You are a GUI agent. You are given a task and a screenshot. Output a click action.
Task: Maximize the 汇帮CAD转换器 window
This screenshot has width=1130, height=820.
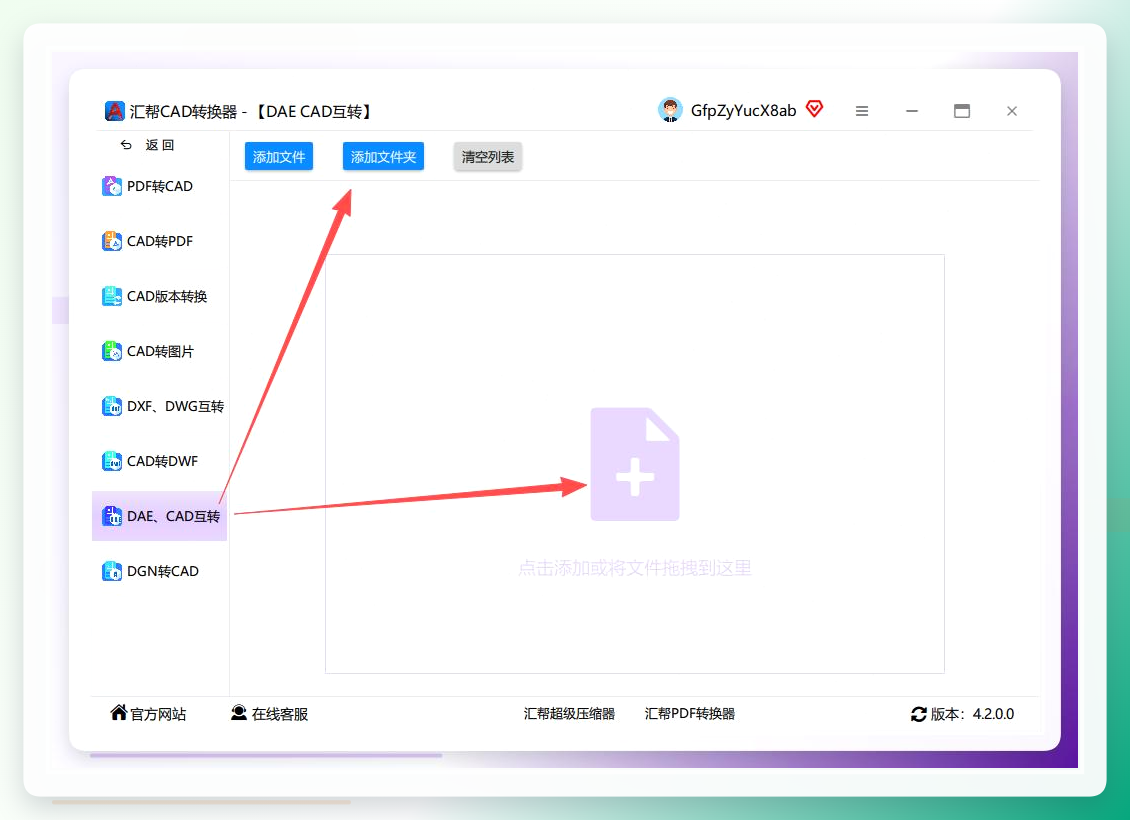point(962,111)
